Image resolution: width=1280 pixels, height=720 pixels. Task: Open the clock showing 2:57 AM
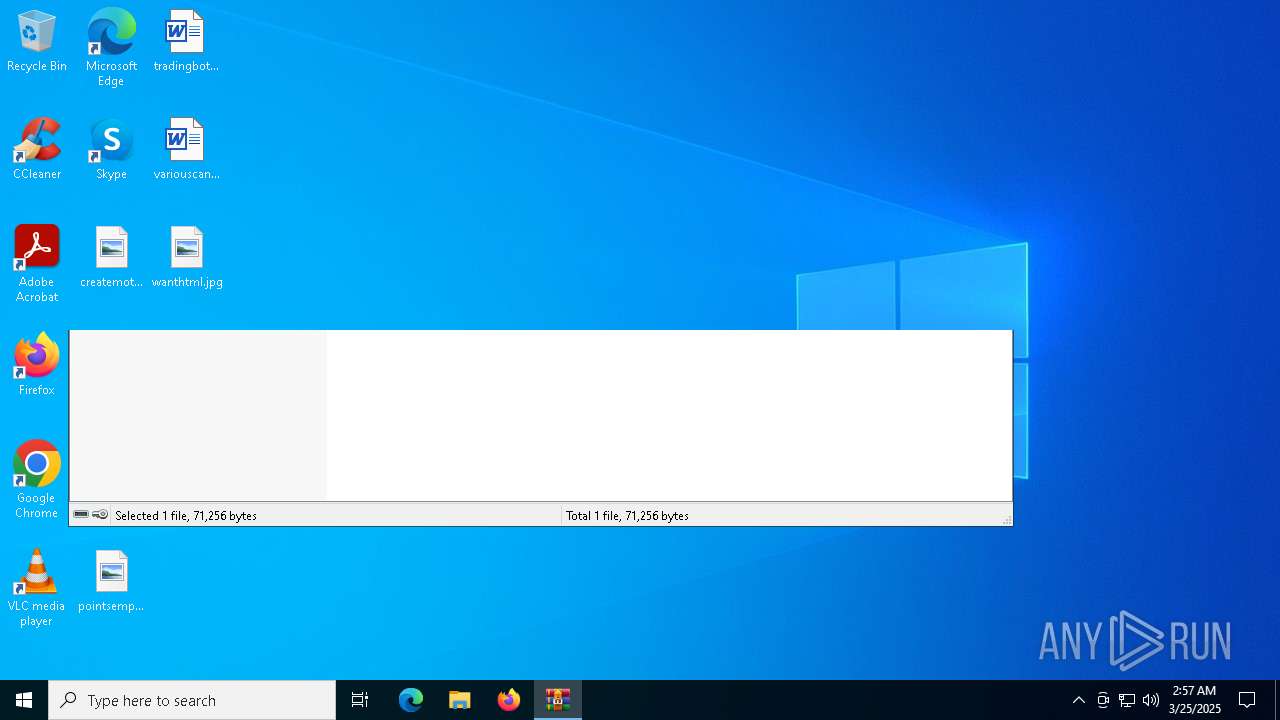[x=1195, y=700]
